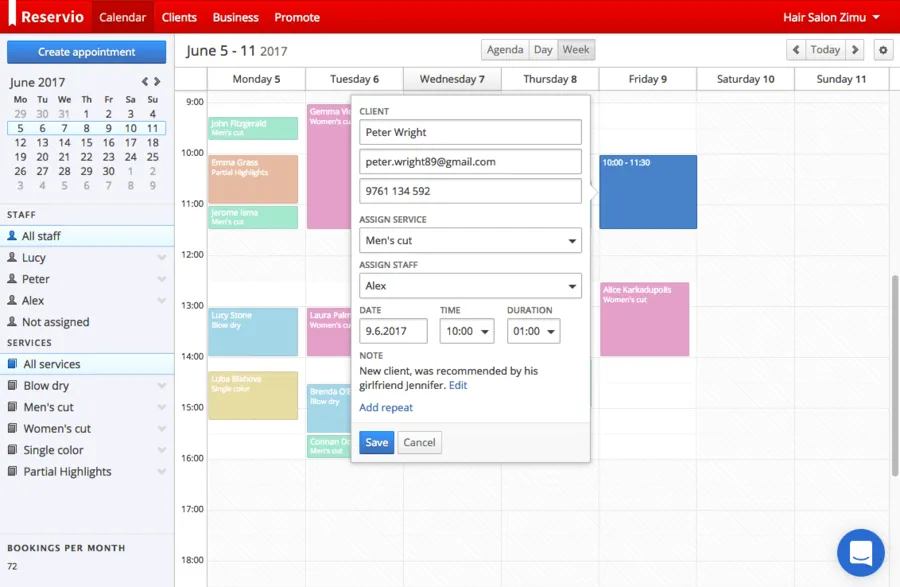Open calendar settings gear icon
The image size is (900, 587).
tap(882, 50)
